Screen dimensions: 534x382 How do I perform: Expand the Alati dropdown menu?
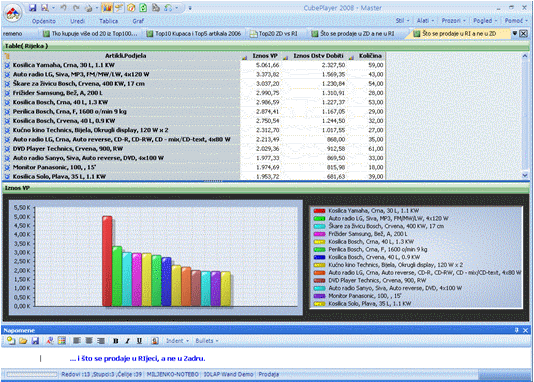point(425,21)
